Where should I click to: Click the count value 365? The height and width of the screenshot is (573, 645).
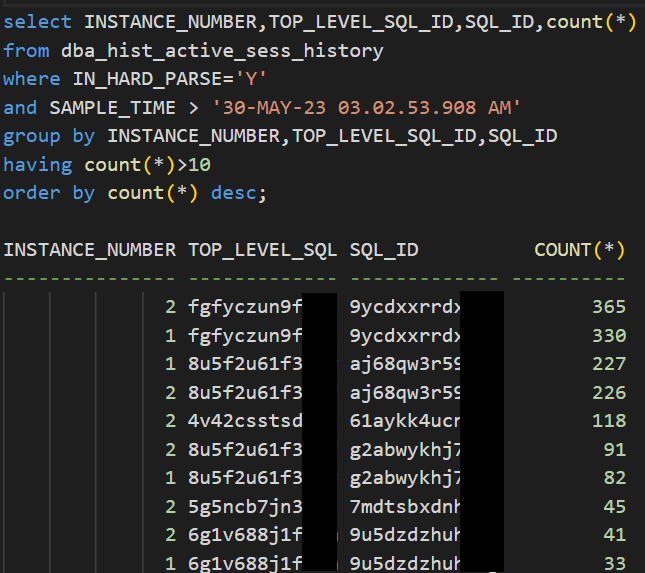point(608,307)
